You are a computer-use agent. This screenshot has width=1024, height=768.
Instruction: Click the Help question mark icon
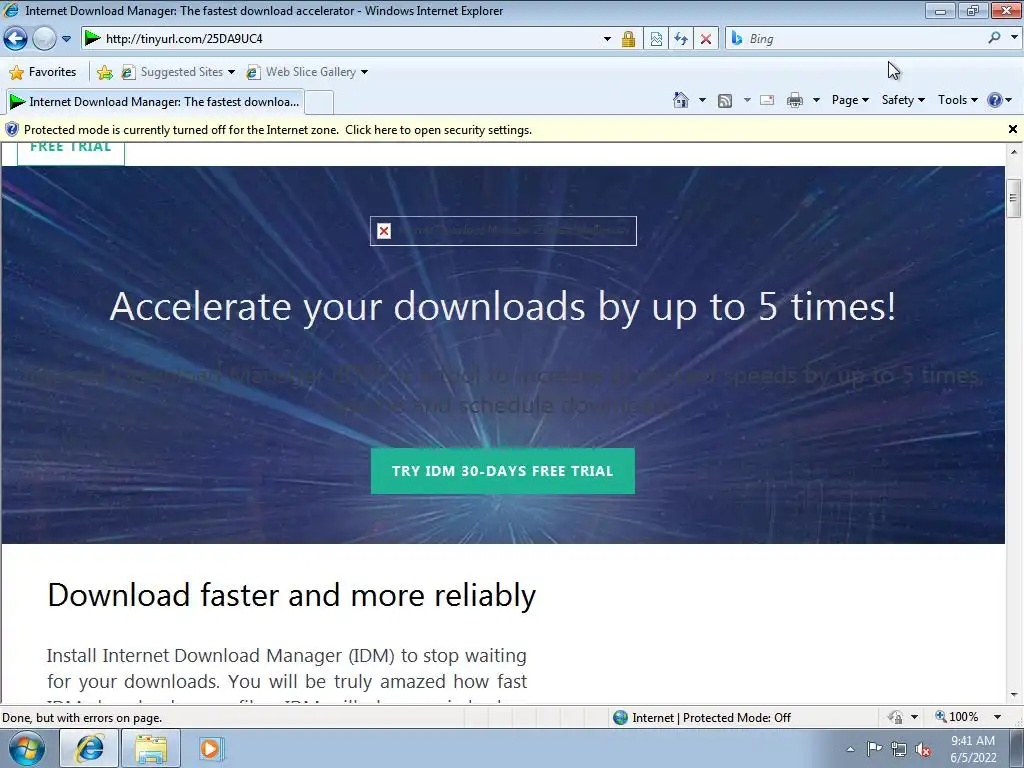coord(995,100)
